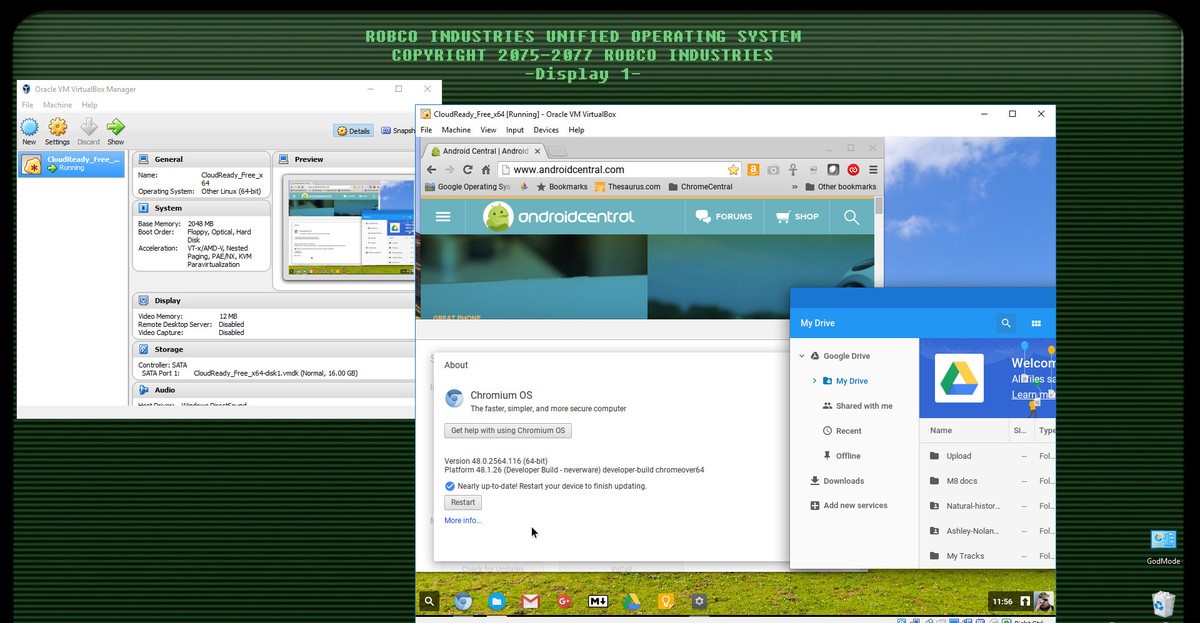Open Settings gear in VirtualBox Manager toolbar
Viewport: 1200px width, 623px height.
click(x=58, y=131)
